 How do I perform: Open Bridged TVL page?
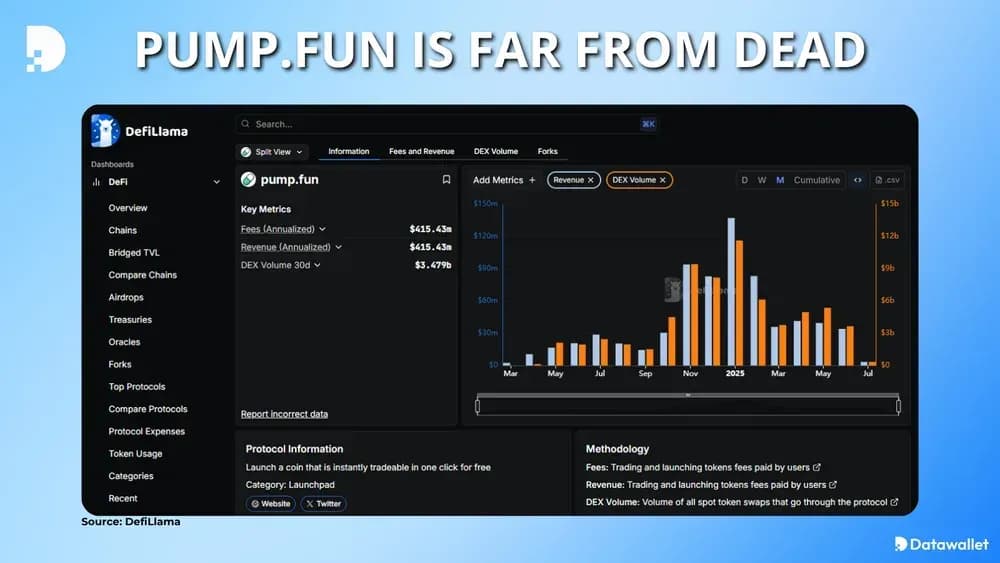coord(134,252)
